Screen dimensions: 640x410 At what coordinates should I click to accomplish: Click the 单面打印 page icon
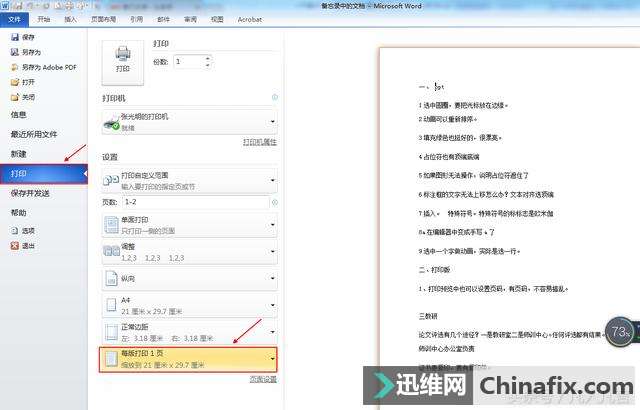(x=111, y=225)
